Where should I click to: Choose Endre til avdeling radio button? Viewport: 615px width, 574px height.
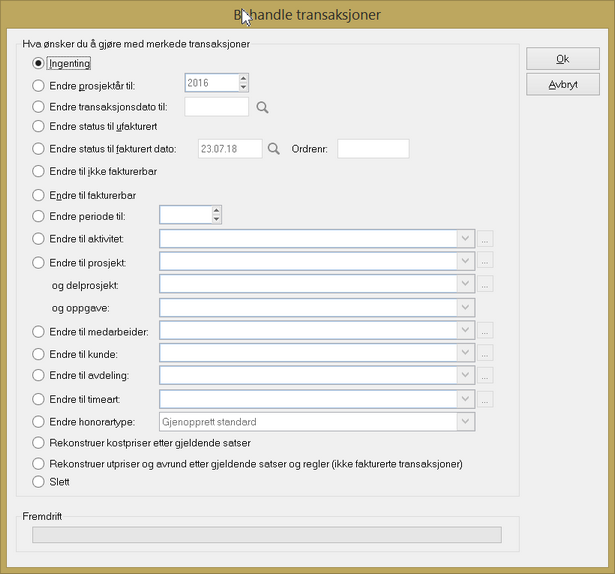[x=38, y=375]
